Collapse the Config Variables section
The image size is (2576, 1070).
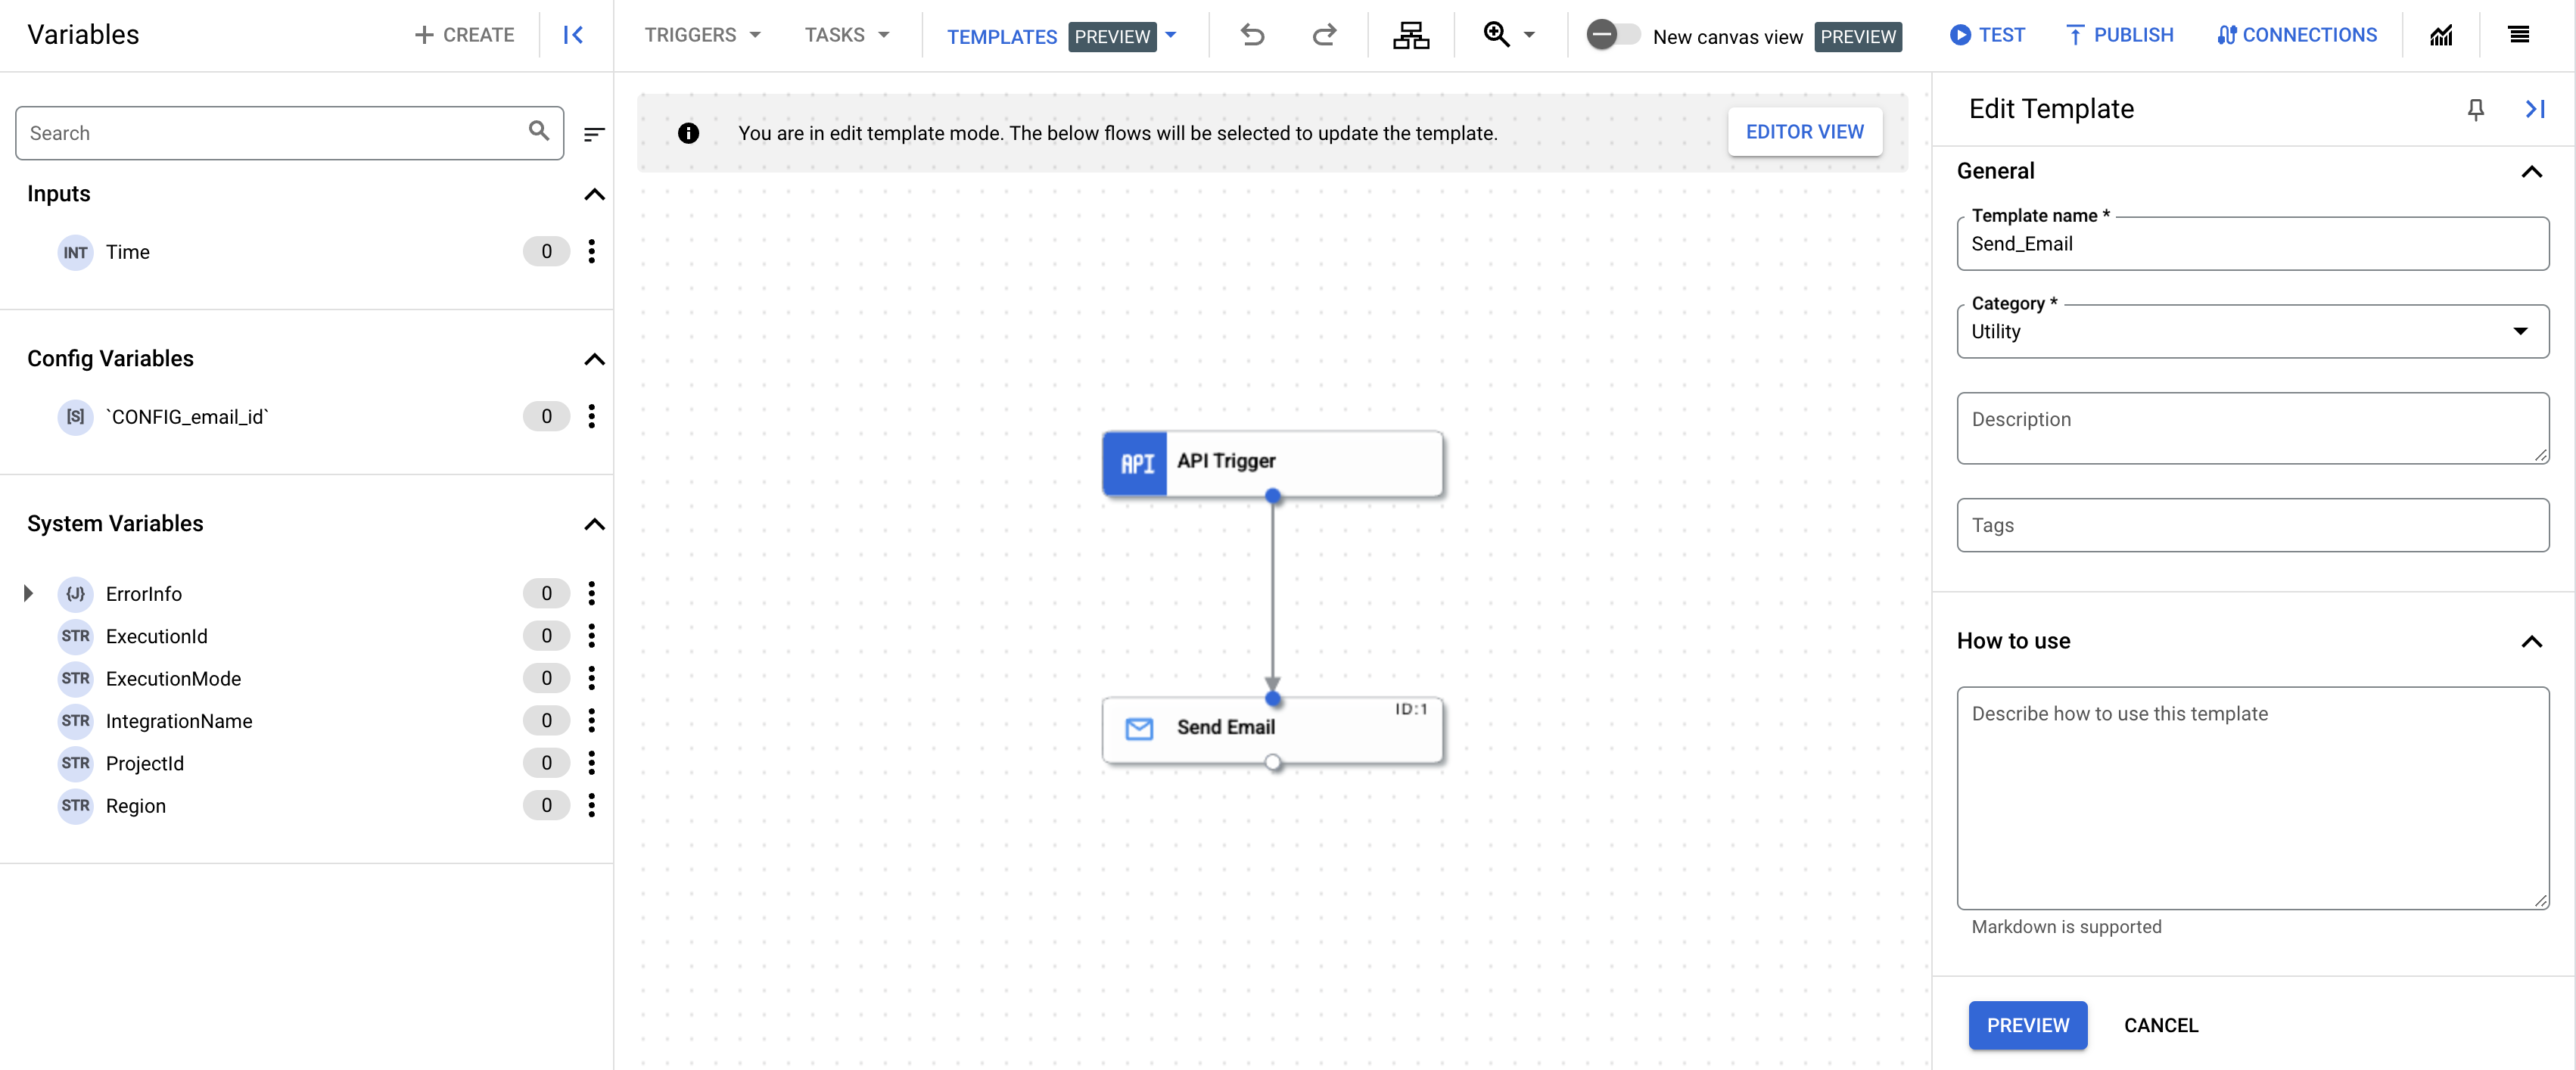[x=595, y=359]
